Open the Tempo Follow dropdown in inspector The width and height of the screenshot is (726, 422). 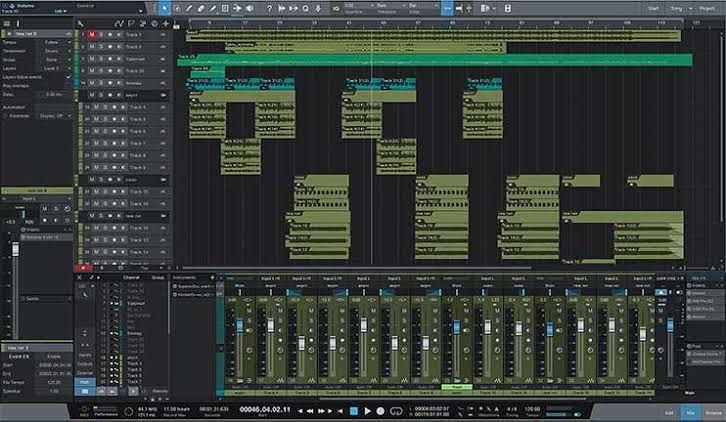(56, 42)
